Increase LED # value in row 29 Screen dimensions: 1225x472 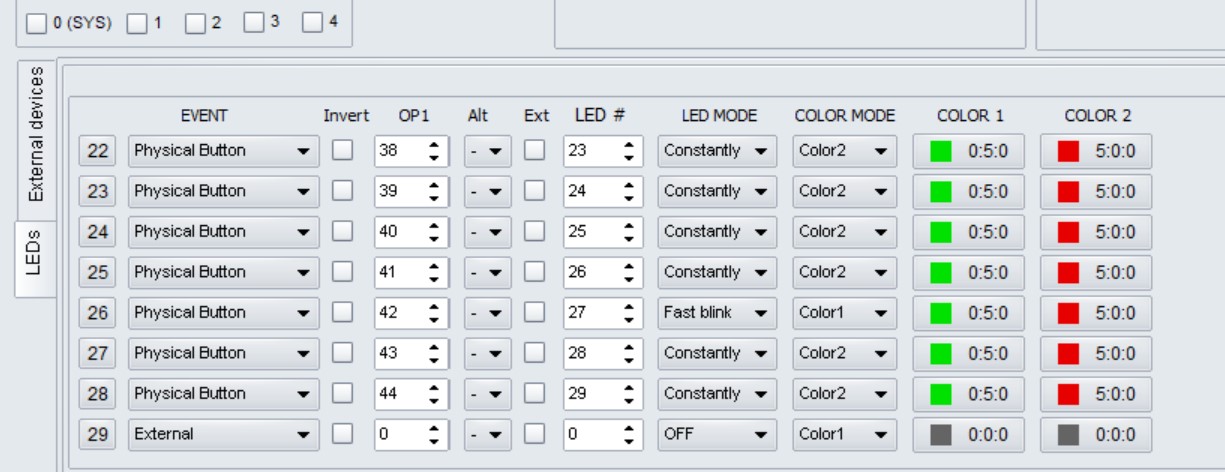coord(628,429)
